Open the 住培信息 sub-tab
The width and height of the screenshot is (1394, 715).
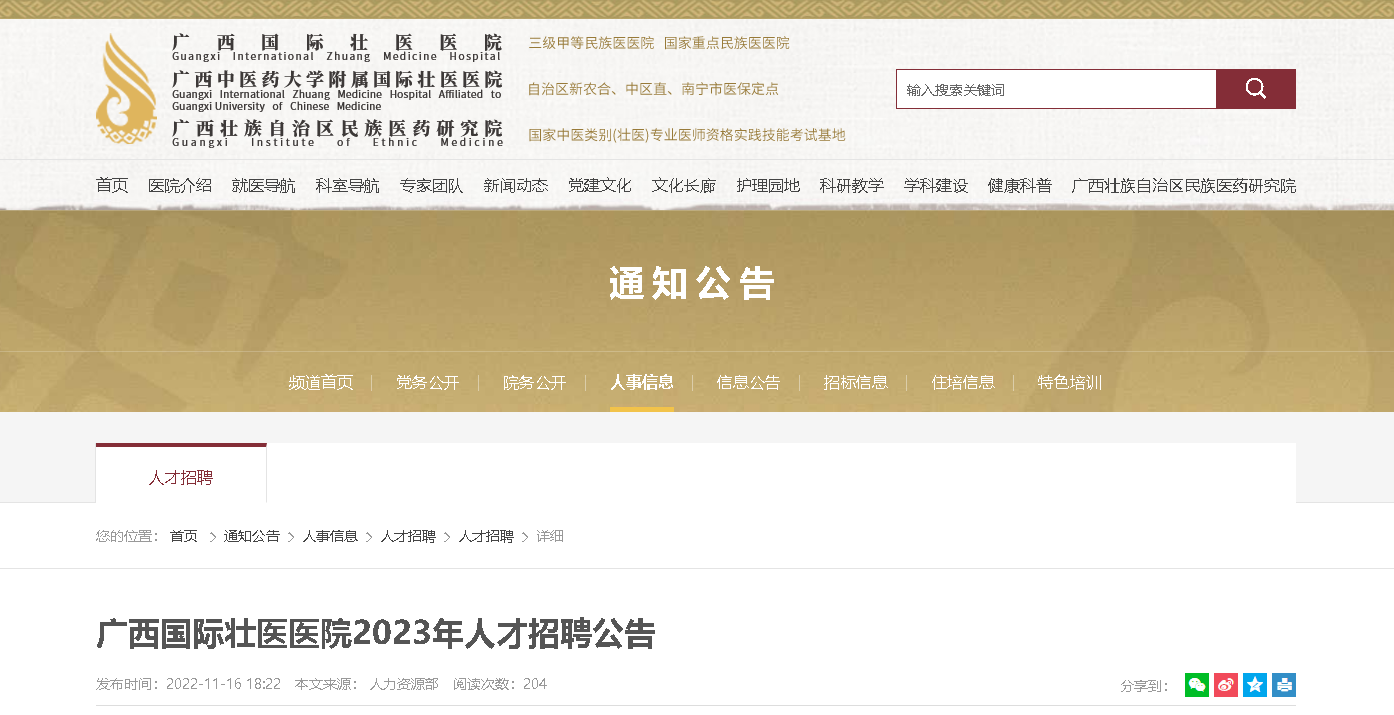pos(963,382)
